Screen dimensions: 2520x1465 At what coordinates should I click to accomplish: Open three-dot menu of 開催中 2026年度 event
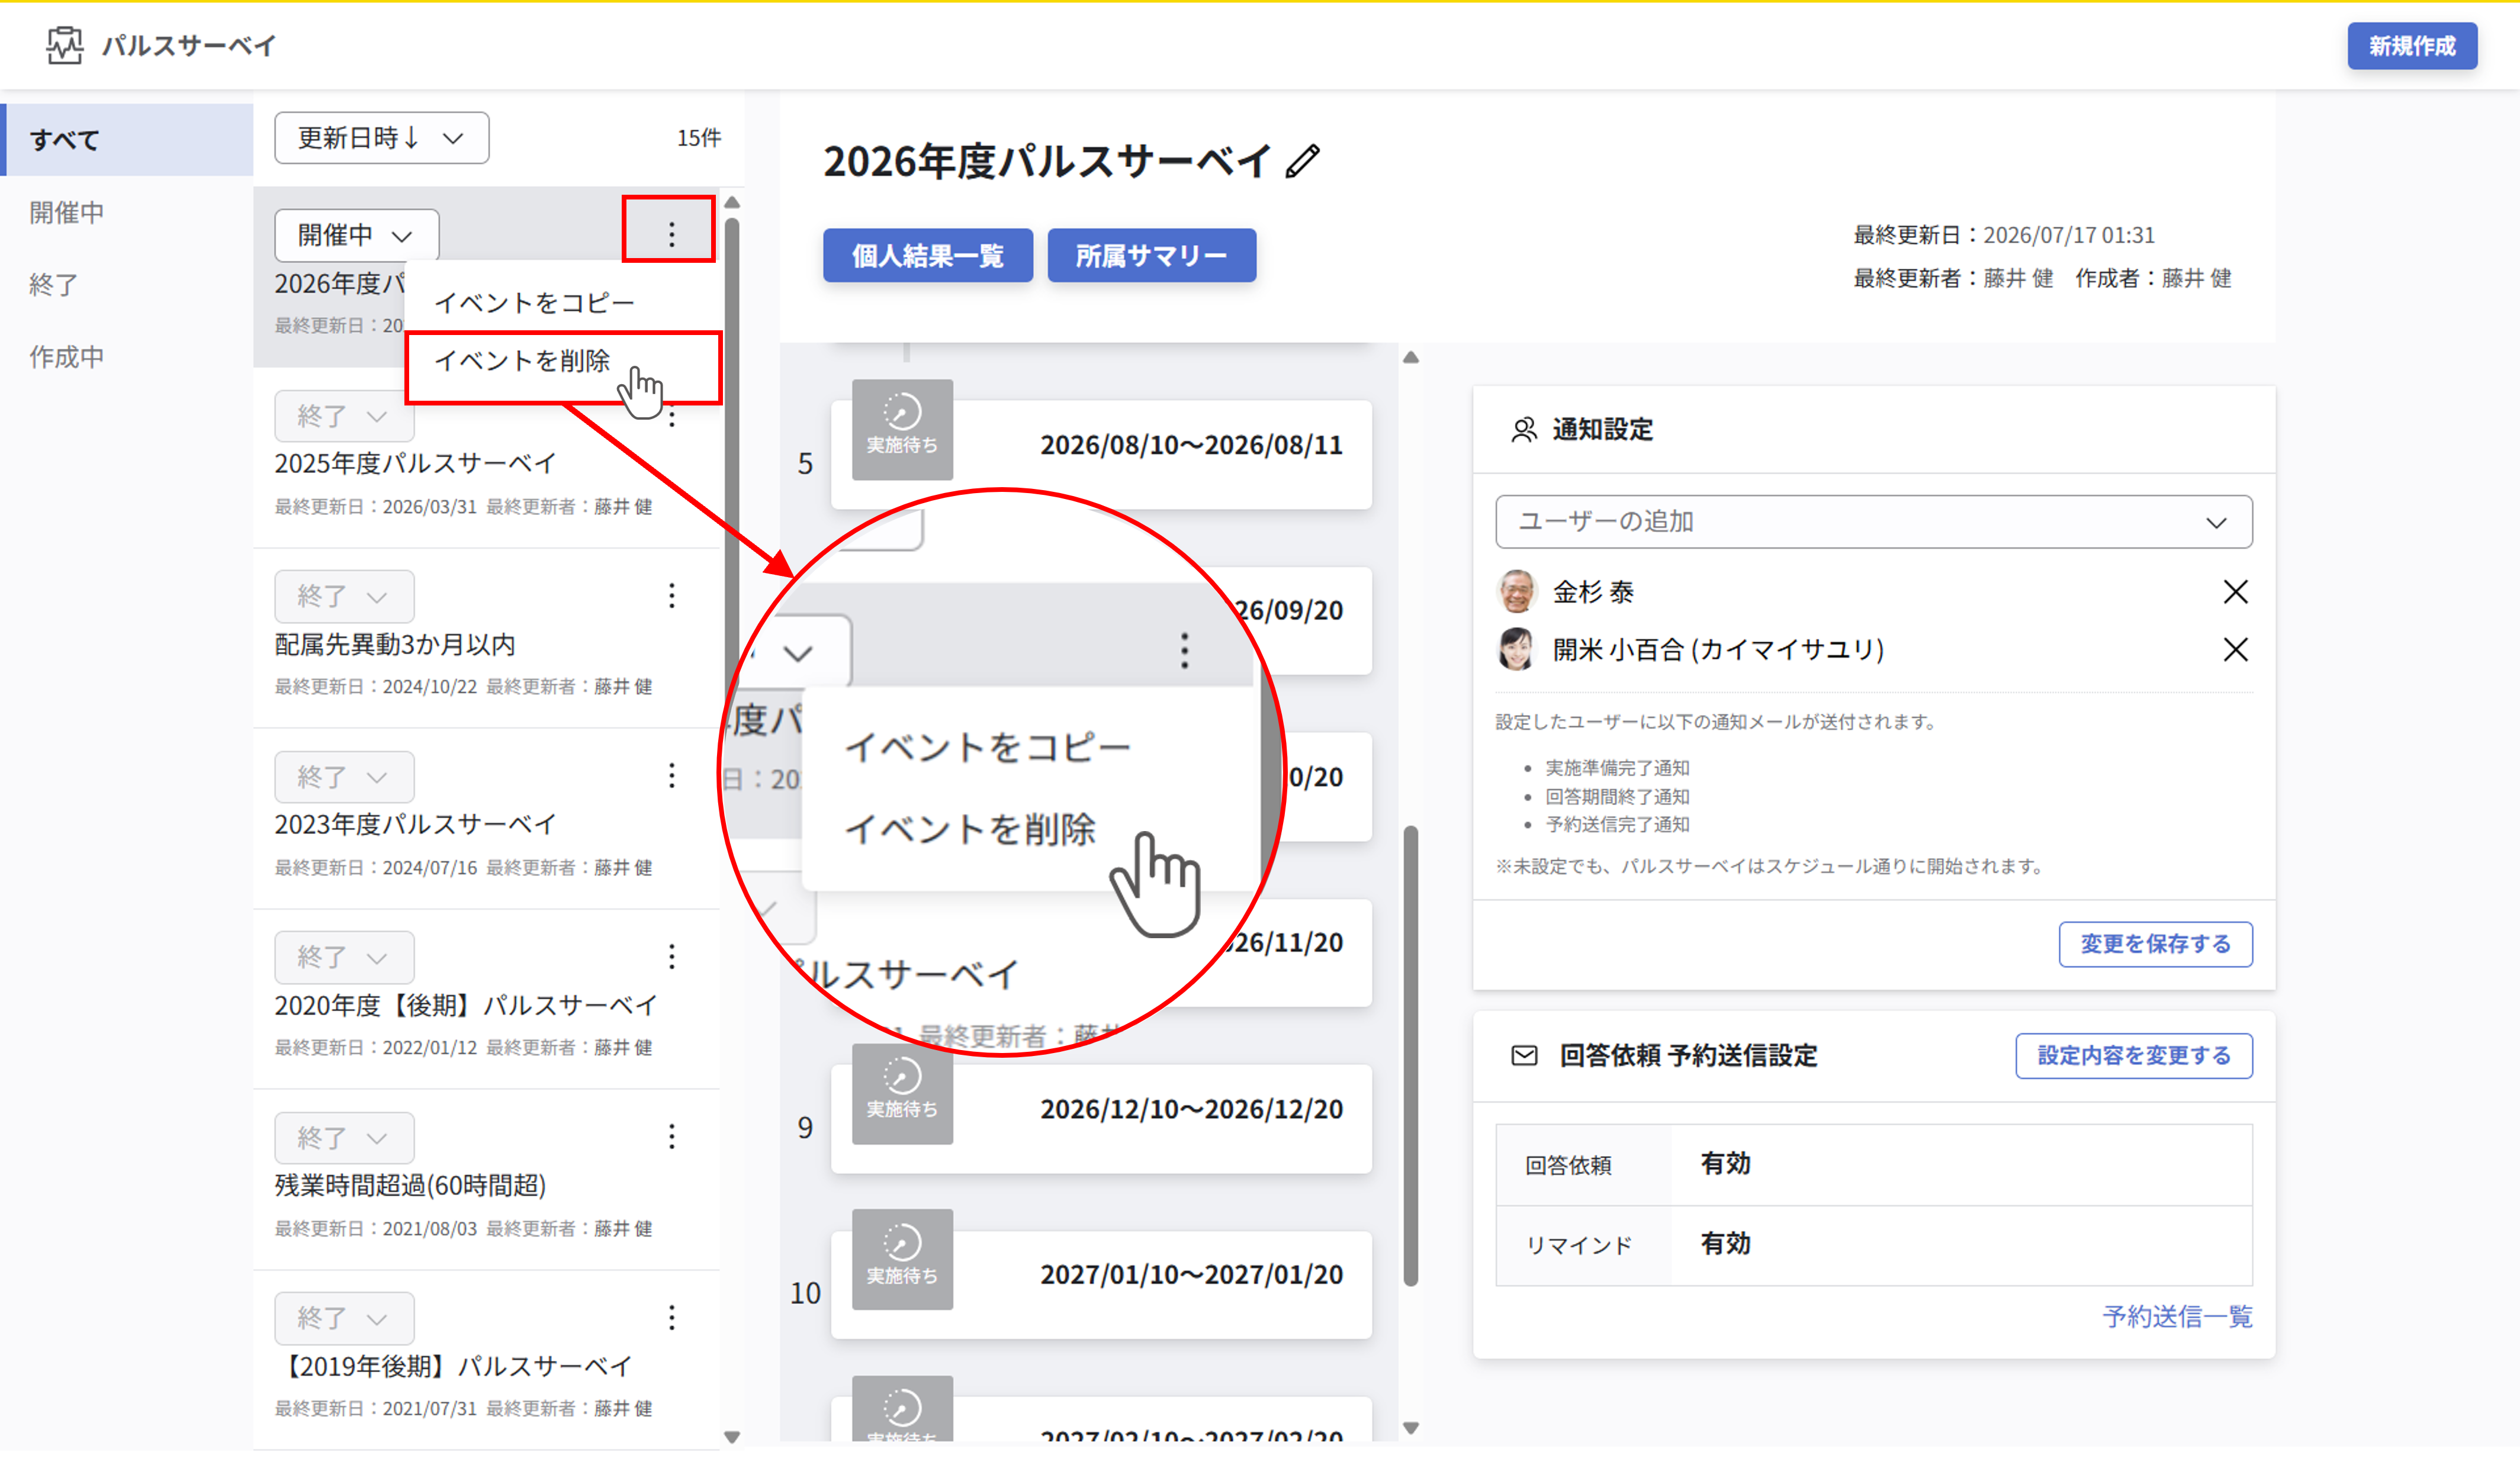pyautogui.click(x=671, y=234)
